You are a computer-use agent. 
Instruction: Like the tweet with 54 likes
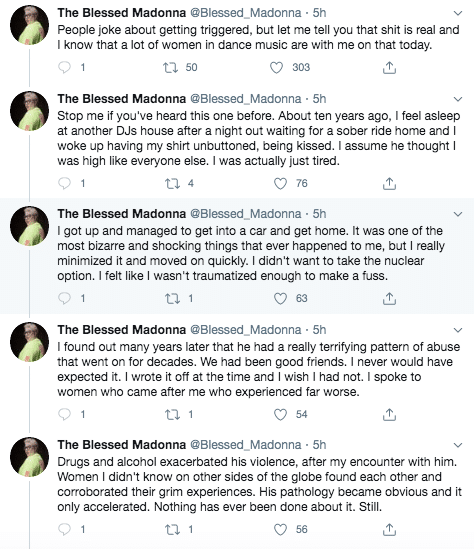tap(280, 415)
